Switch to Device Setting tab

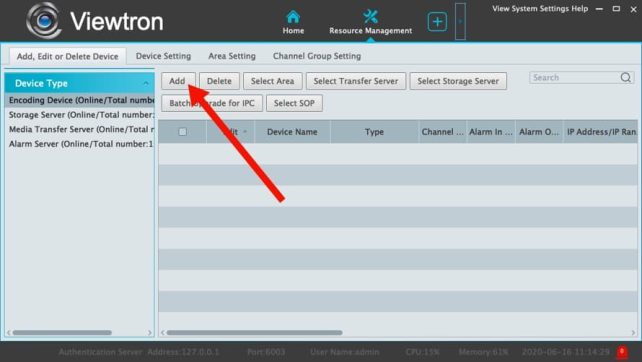coord(163,56)
